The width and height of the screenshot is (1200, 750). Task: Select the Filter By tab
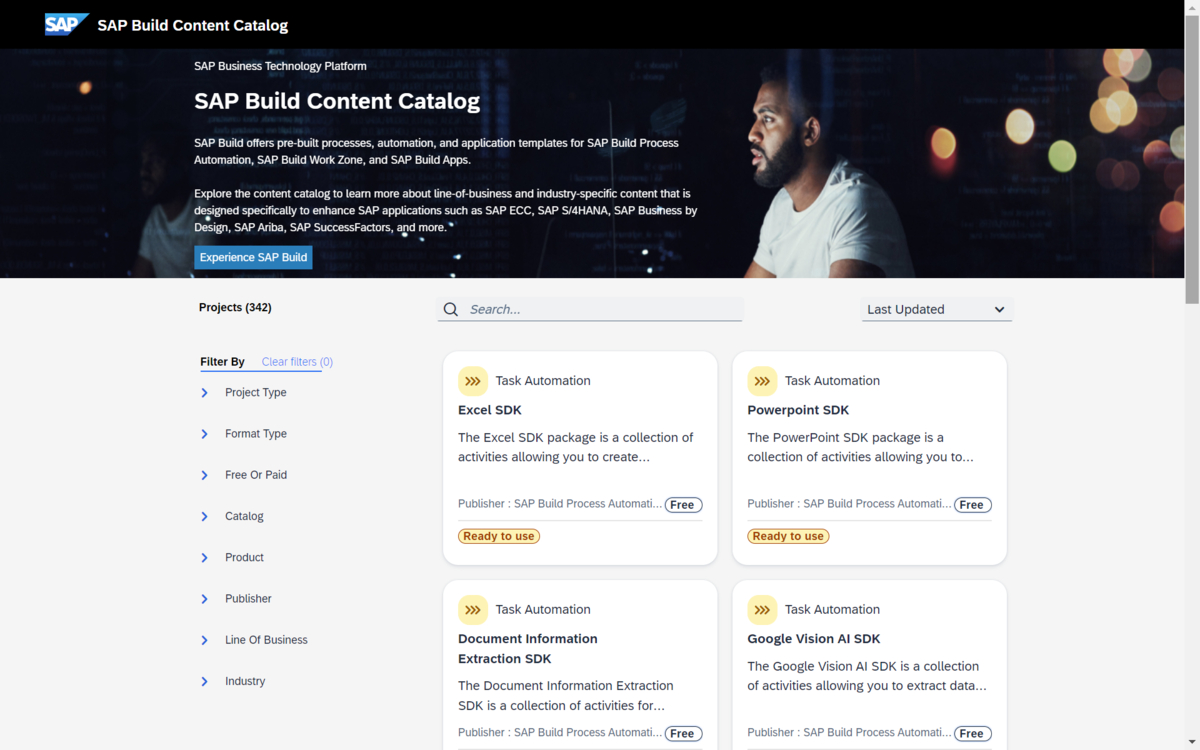[222, 362]
